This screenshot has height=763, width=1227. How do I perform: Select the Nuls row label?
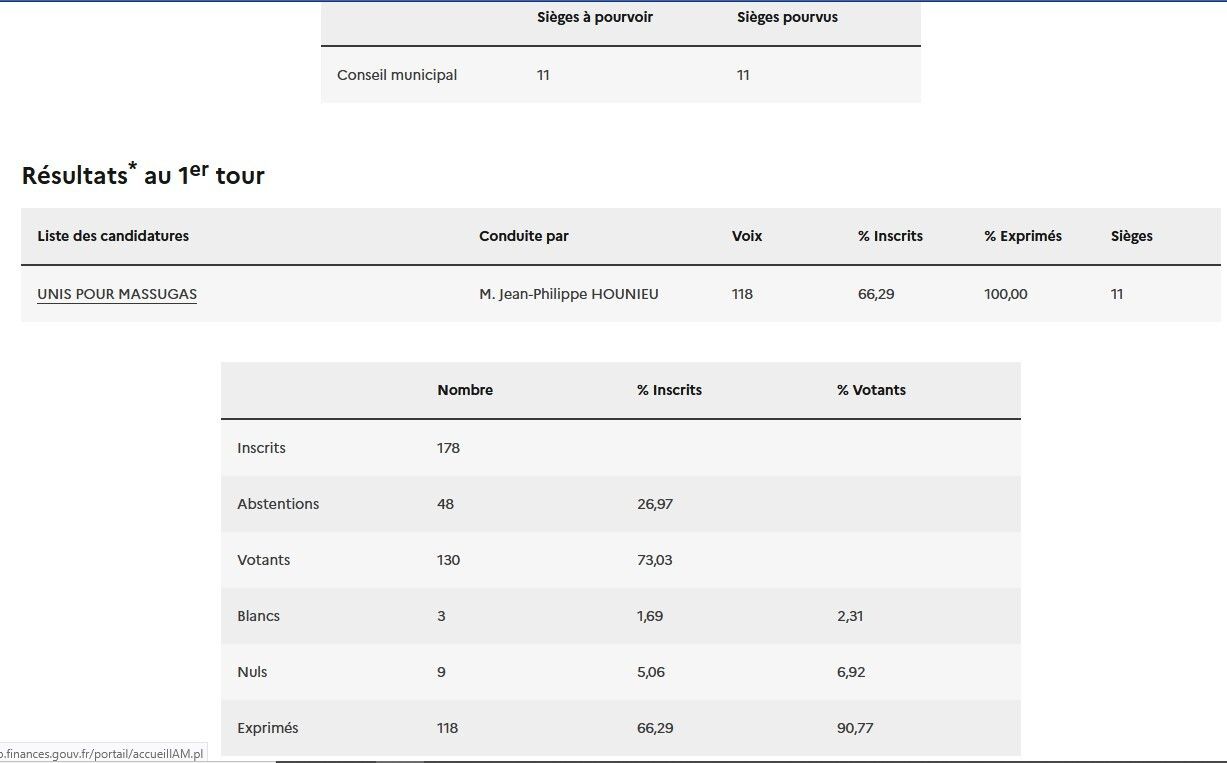point(252,672)
